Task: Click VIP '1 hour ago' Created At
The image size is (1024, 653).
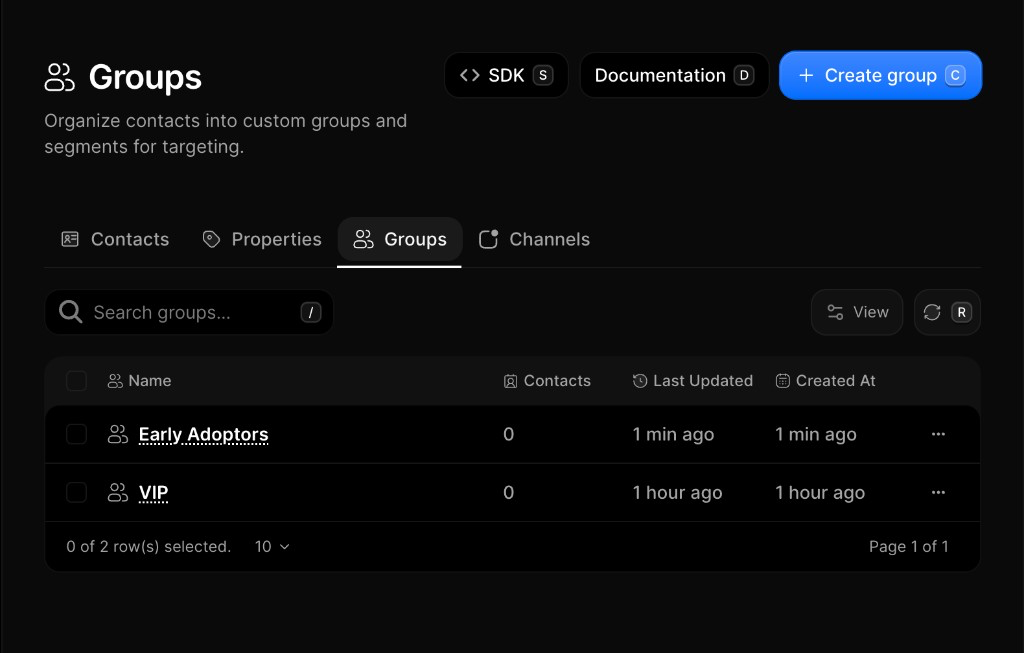Action: pyautogui.click(x=820, y=492)
